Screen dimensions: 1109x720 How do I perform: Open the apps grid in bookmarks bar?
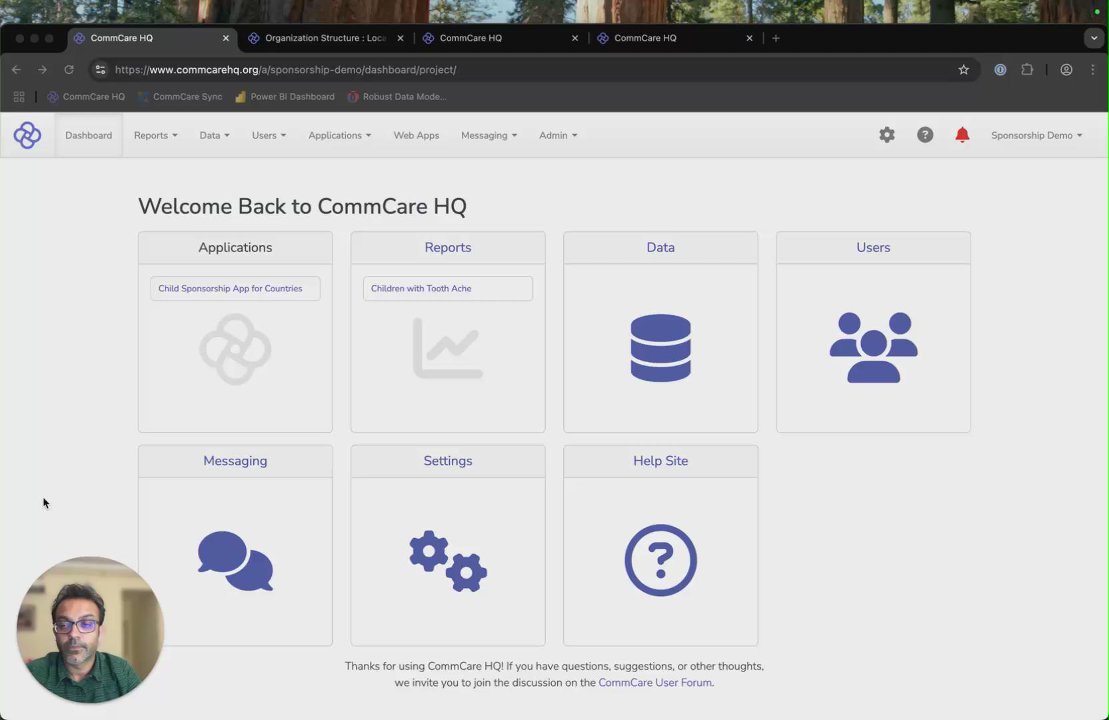tap(19, 97)
